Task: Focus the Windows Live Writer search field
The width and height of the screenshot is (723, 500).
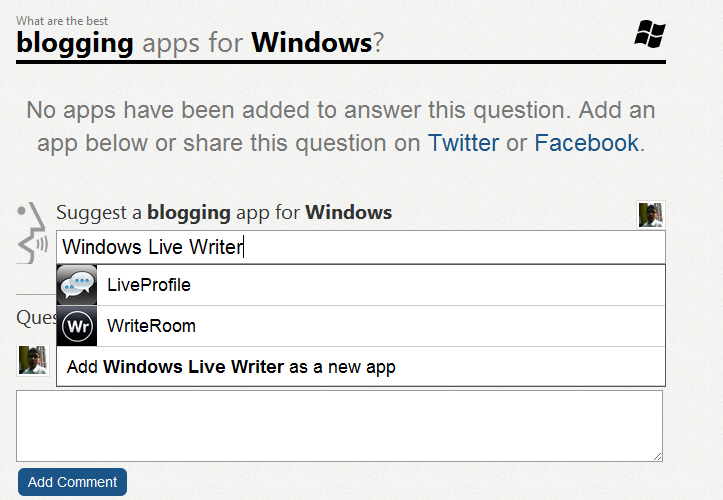Action: (x=361, y=247)
